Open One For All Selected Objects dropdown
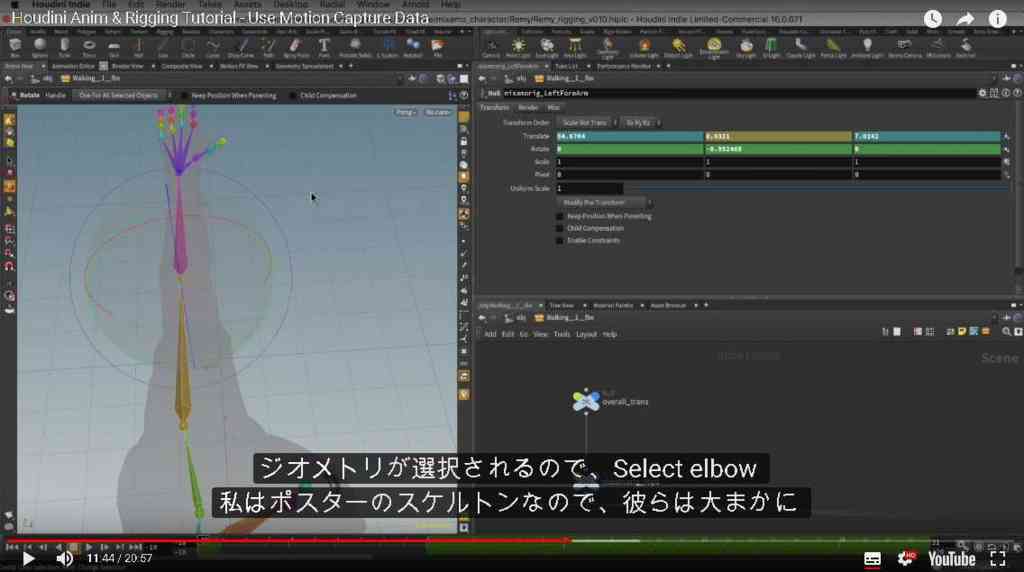Viewport: 1024px width, 572px height. coord(121,95)
